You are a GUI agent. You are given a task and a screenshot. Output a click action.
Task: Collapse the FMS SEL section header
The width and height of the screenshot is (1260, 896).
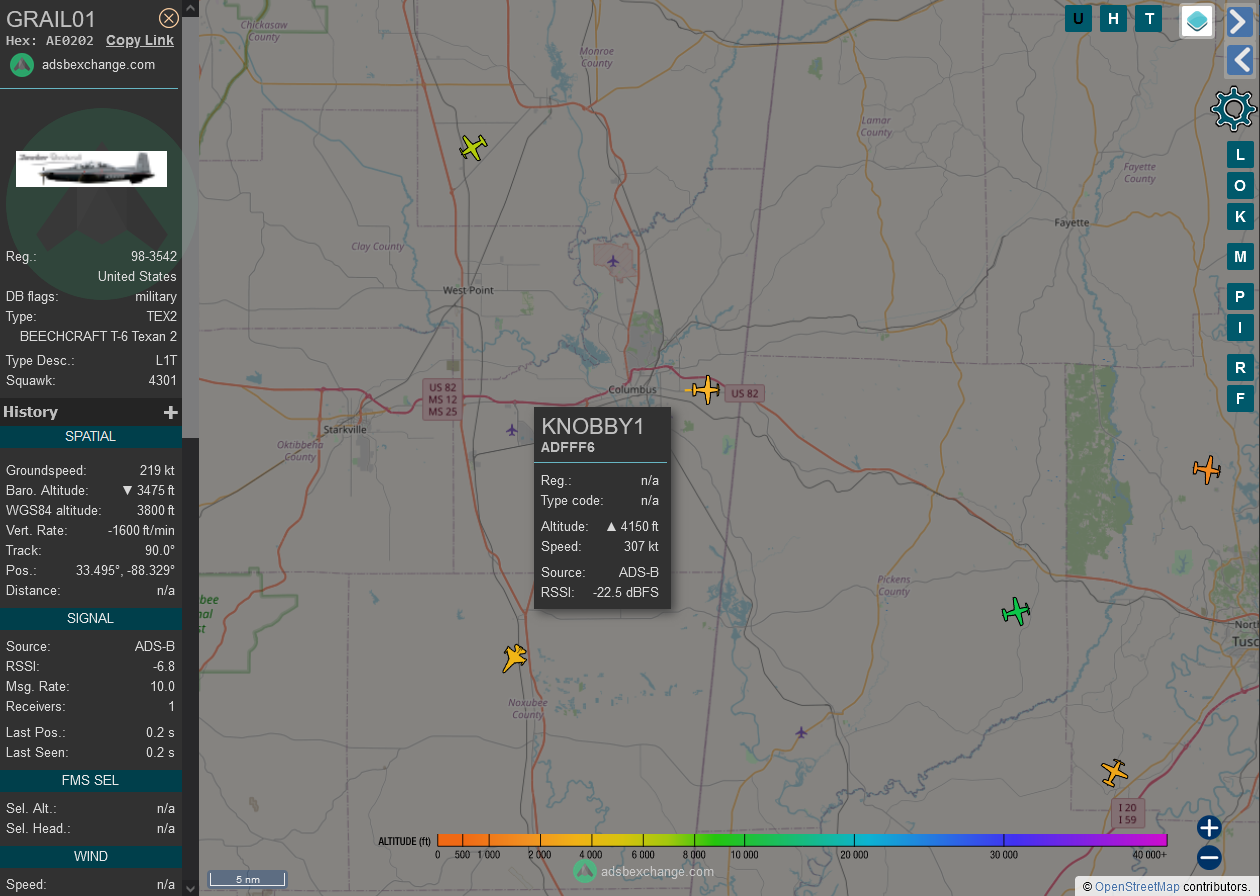coord(91,780)
